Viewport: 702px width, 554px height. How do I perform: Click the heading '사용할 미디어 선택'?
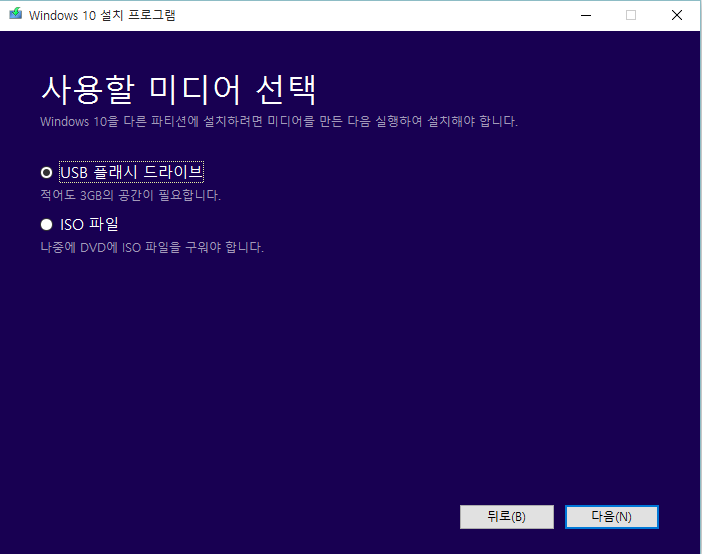click(179, 90)
